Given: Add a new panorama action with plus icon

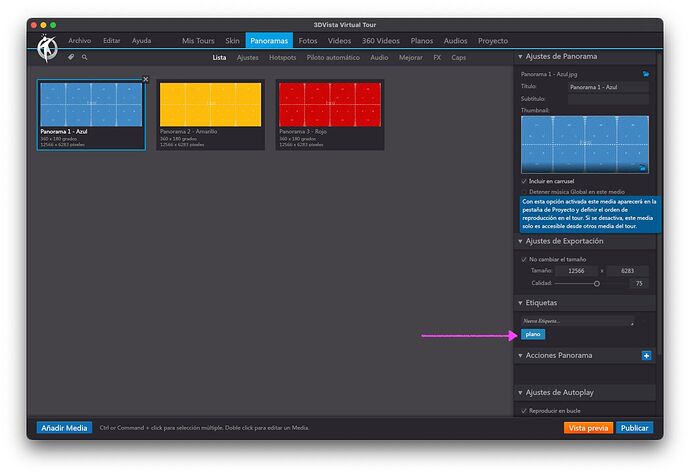Looking at the screenshot, I should point(646,356).
